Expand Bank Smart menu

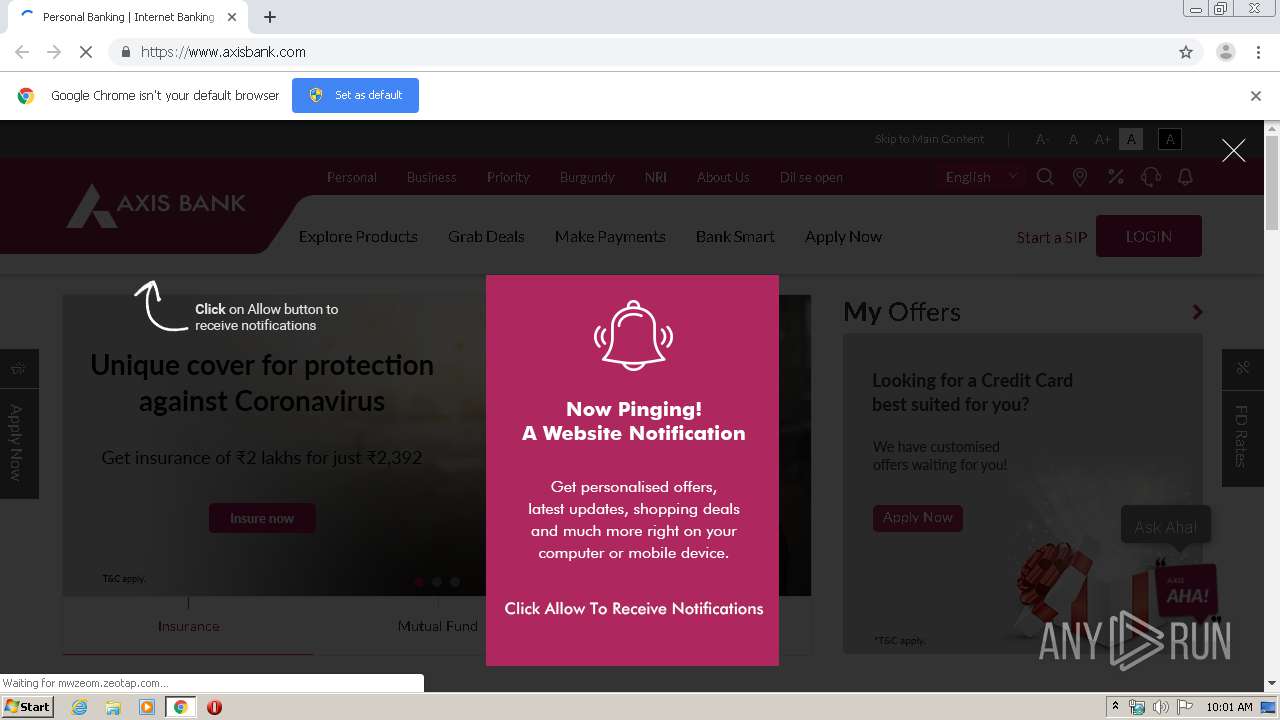click(x=735, y=237)
